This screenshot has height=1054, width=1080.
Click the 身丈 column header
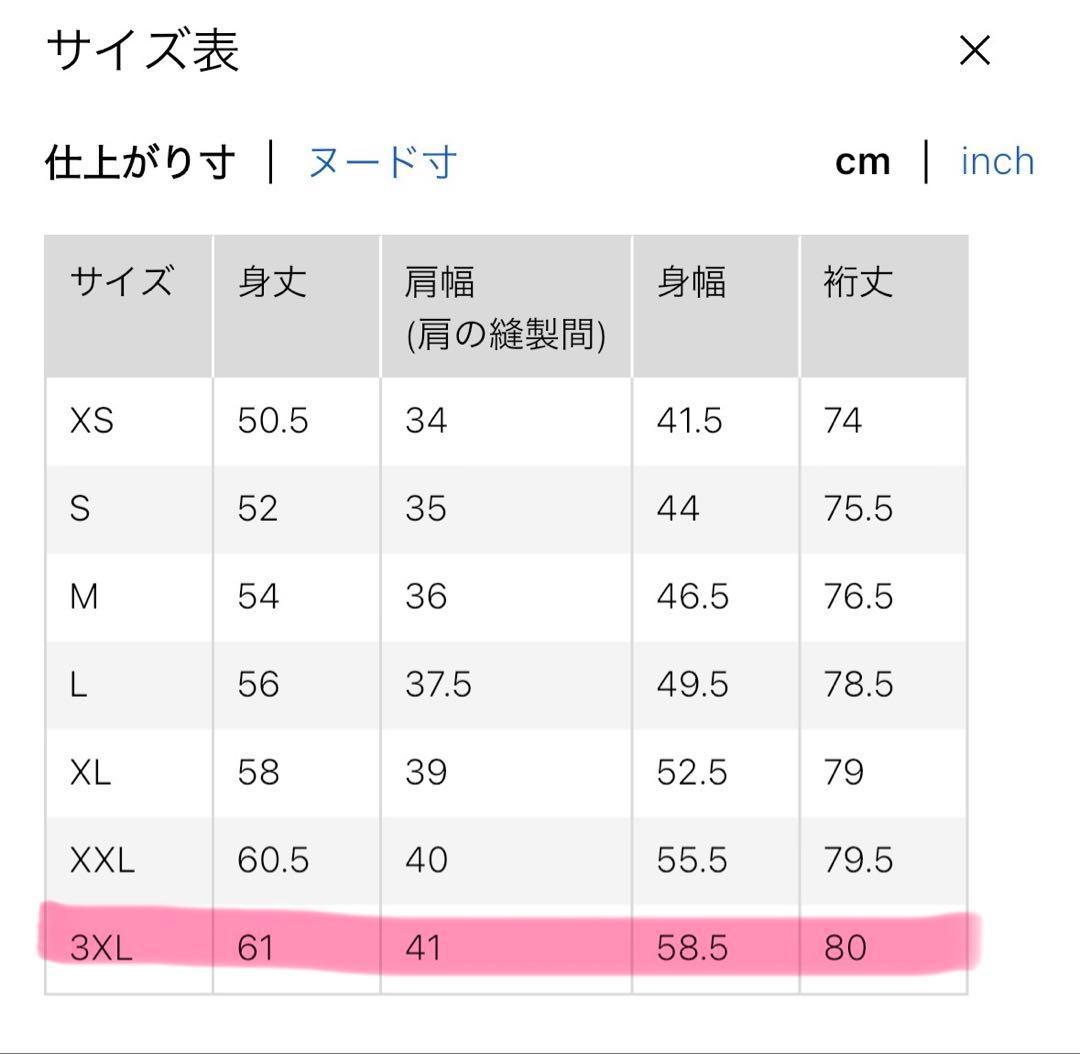point(272,283)
